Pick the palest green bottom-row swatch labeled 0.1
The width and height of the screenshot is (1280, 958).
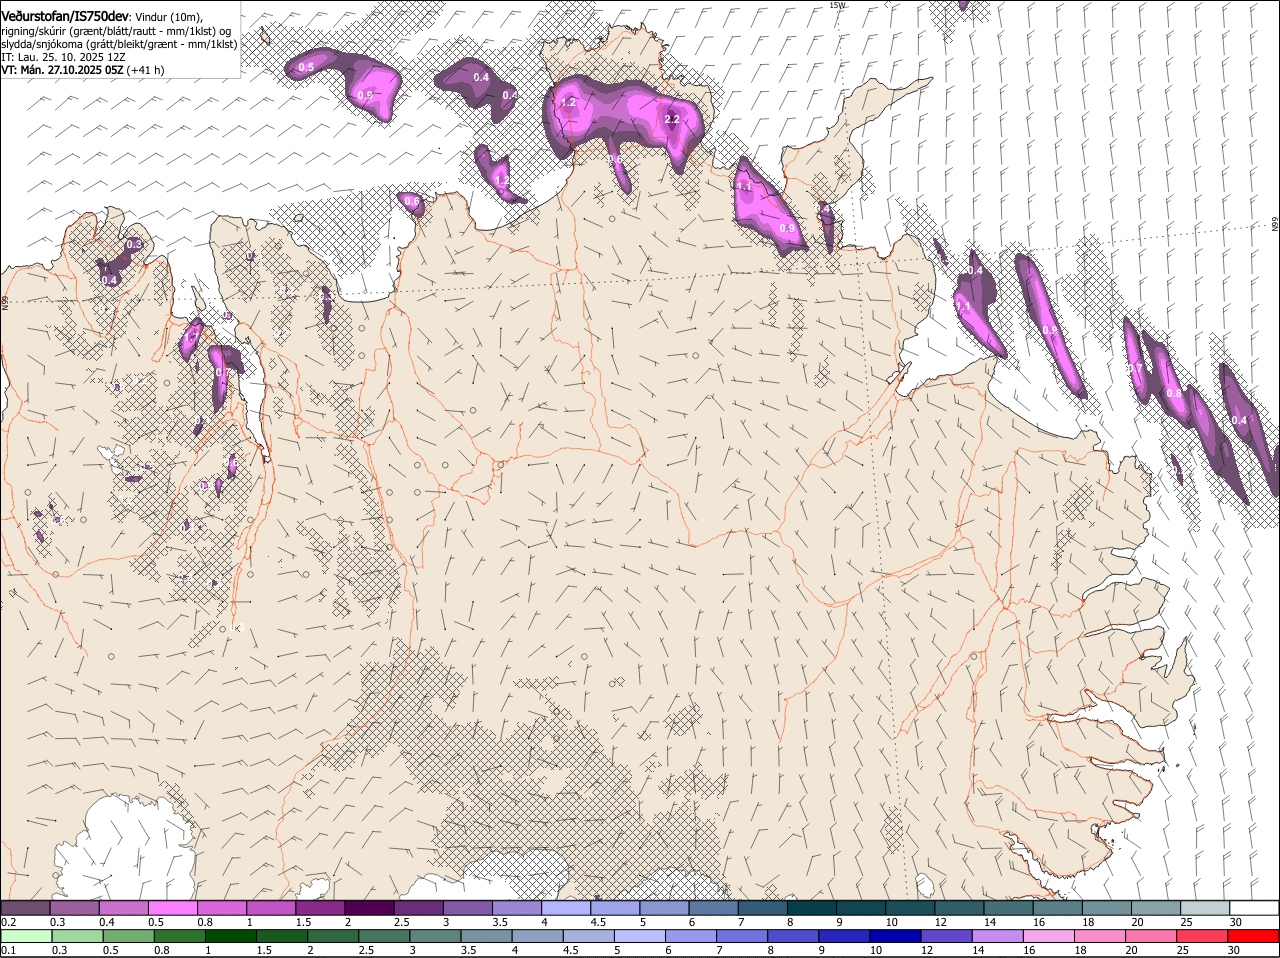tap(26, 937)
